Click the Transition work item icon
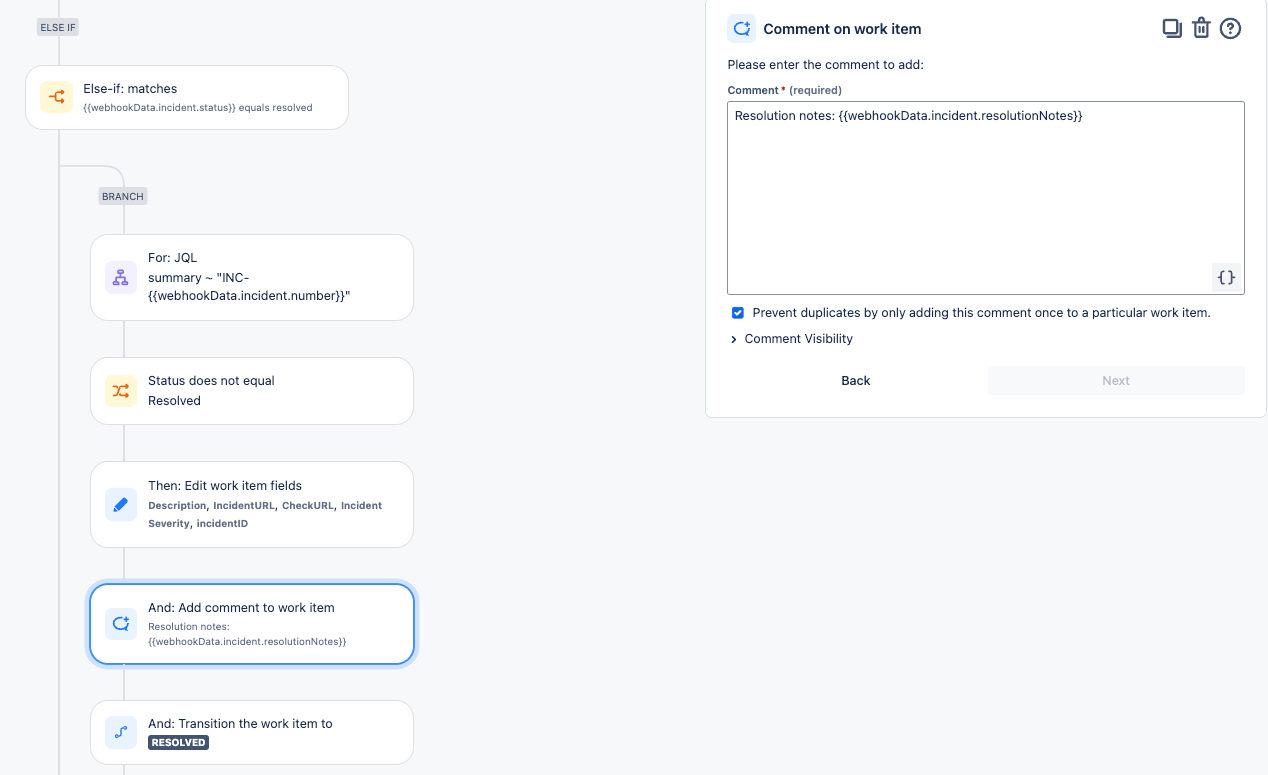This screenshot has width=1268, height=775. coord(121,733)
